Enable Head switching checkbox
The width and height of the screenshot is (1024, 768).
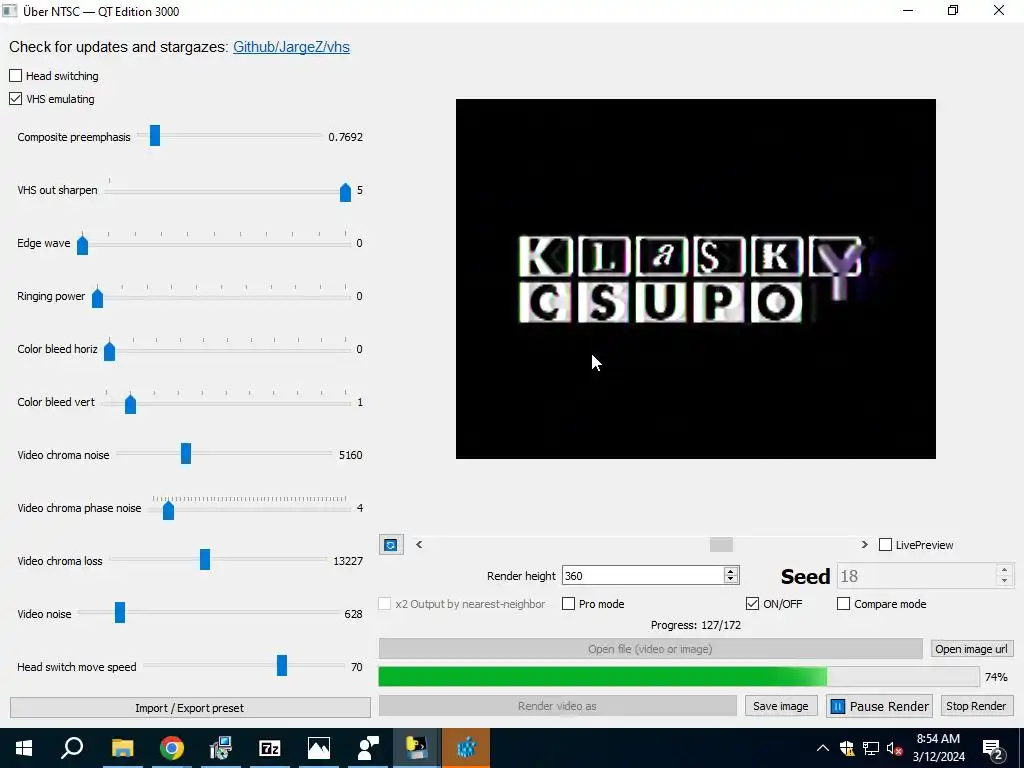[x=16, y=76]
